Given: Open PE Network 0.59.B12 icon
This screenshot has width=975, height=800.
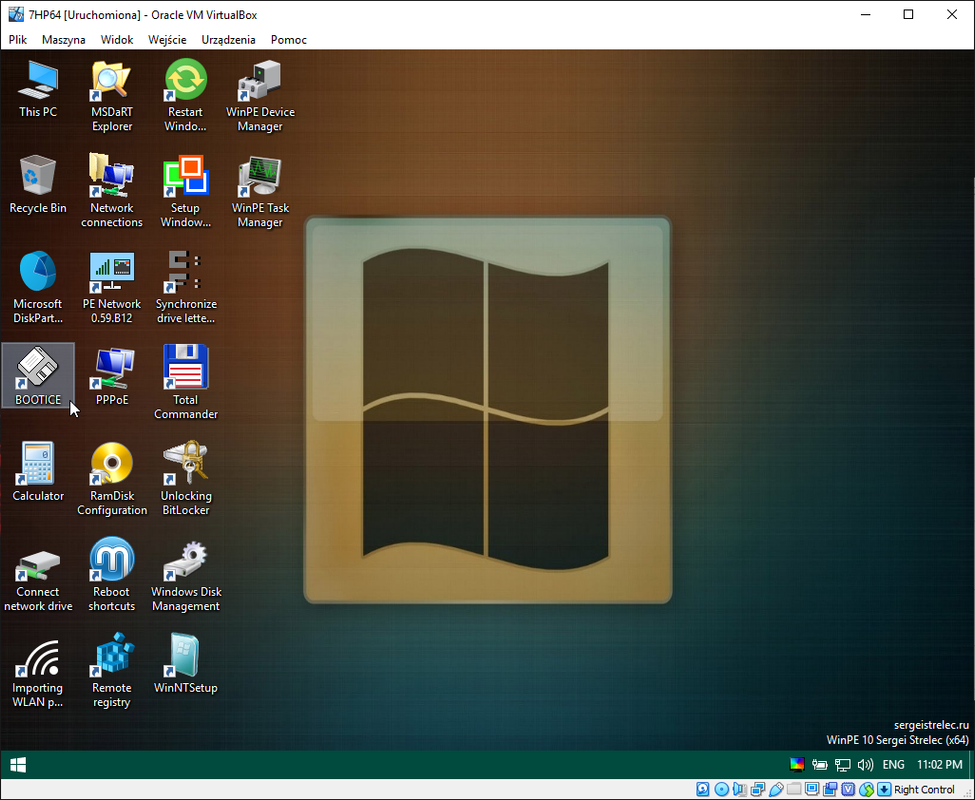Looking at the screenshot, I should point(112,287).
